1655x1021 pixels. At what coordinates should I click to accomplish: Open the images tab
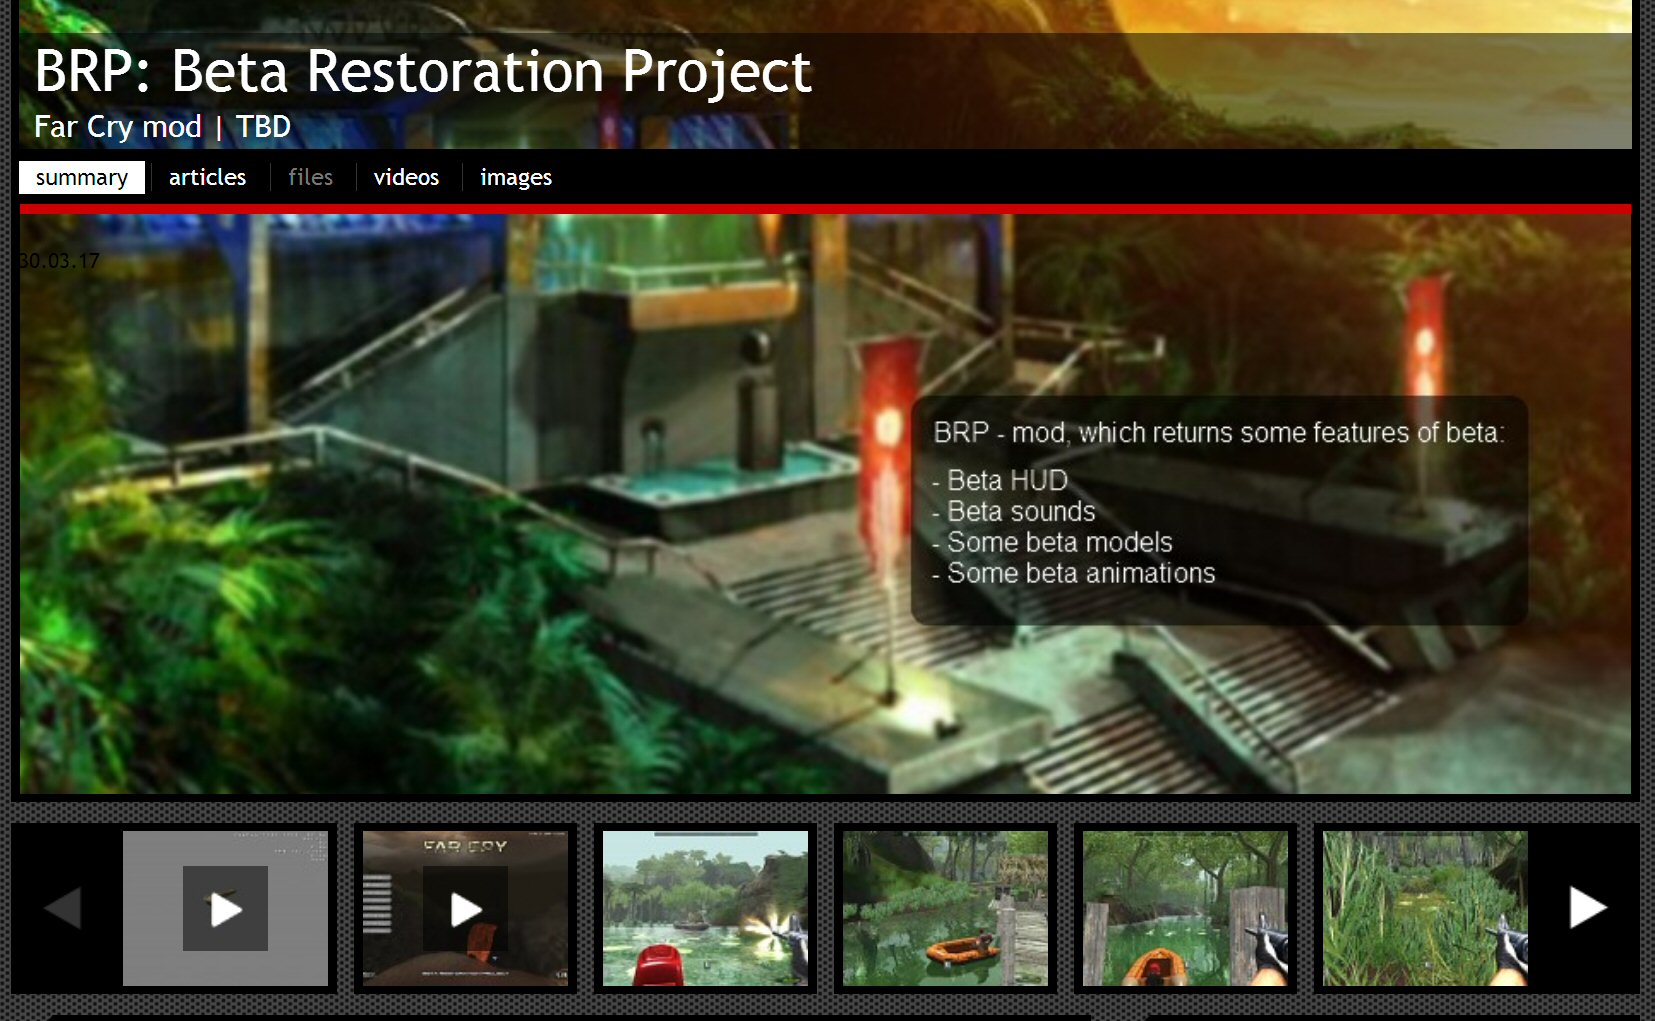[516, 177]
